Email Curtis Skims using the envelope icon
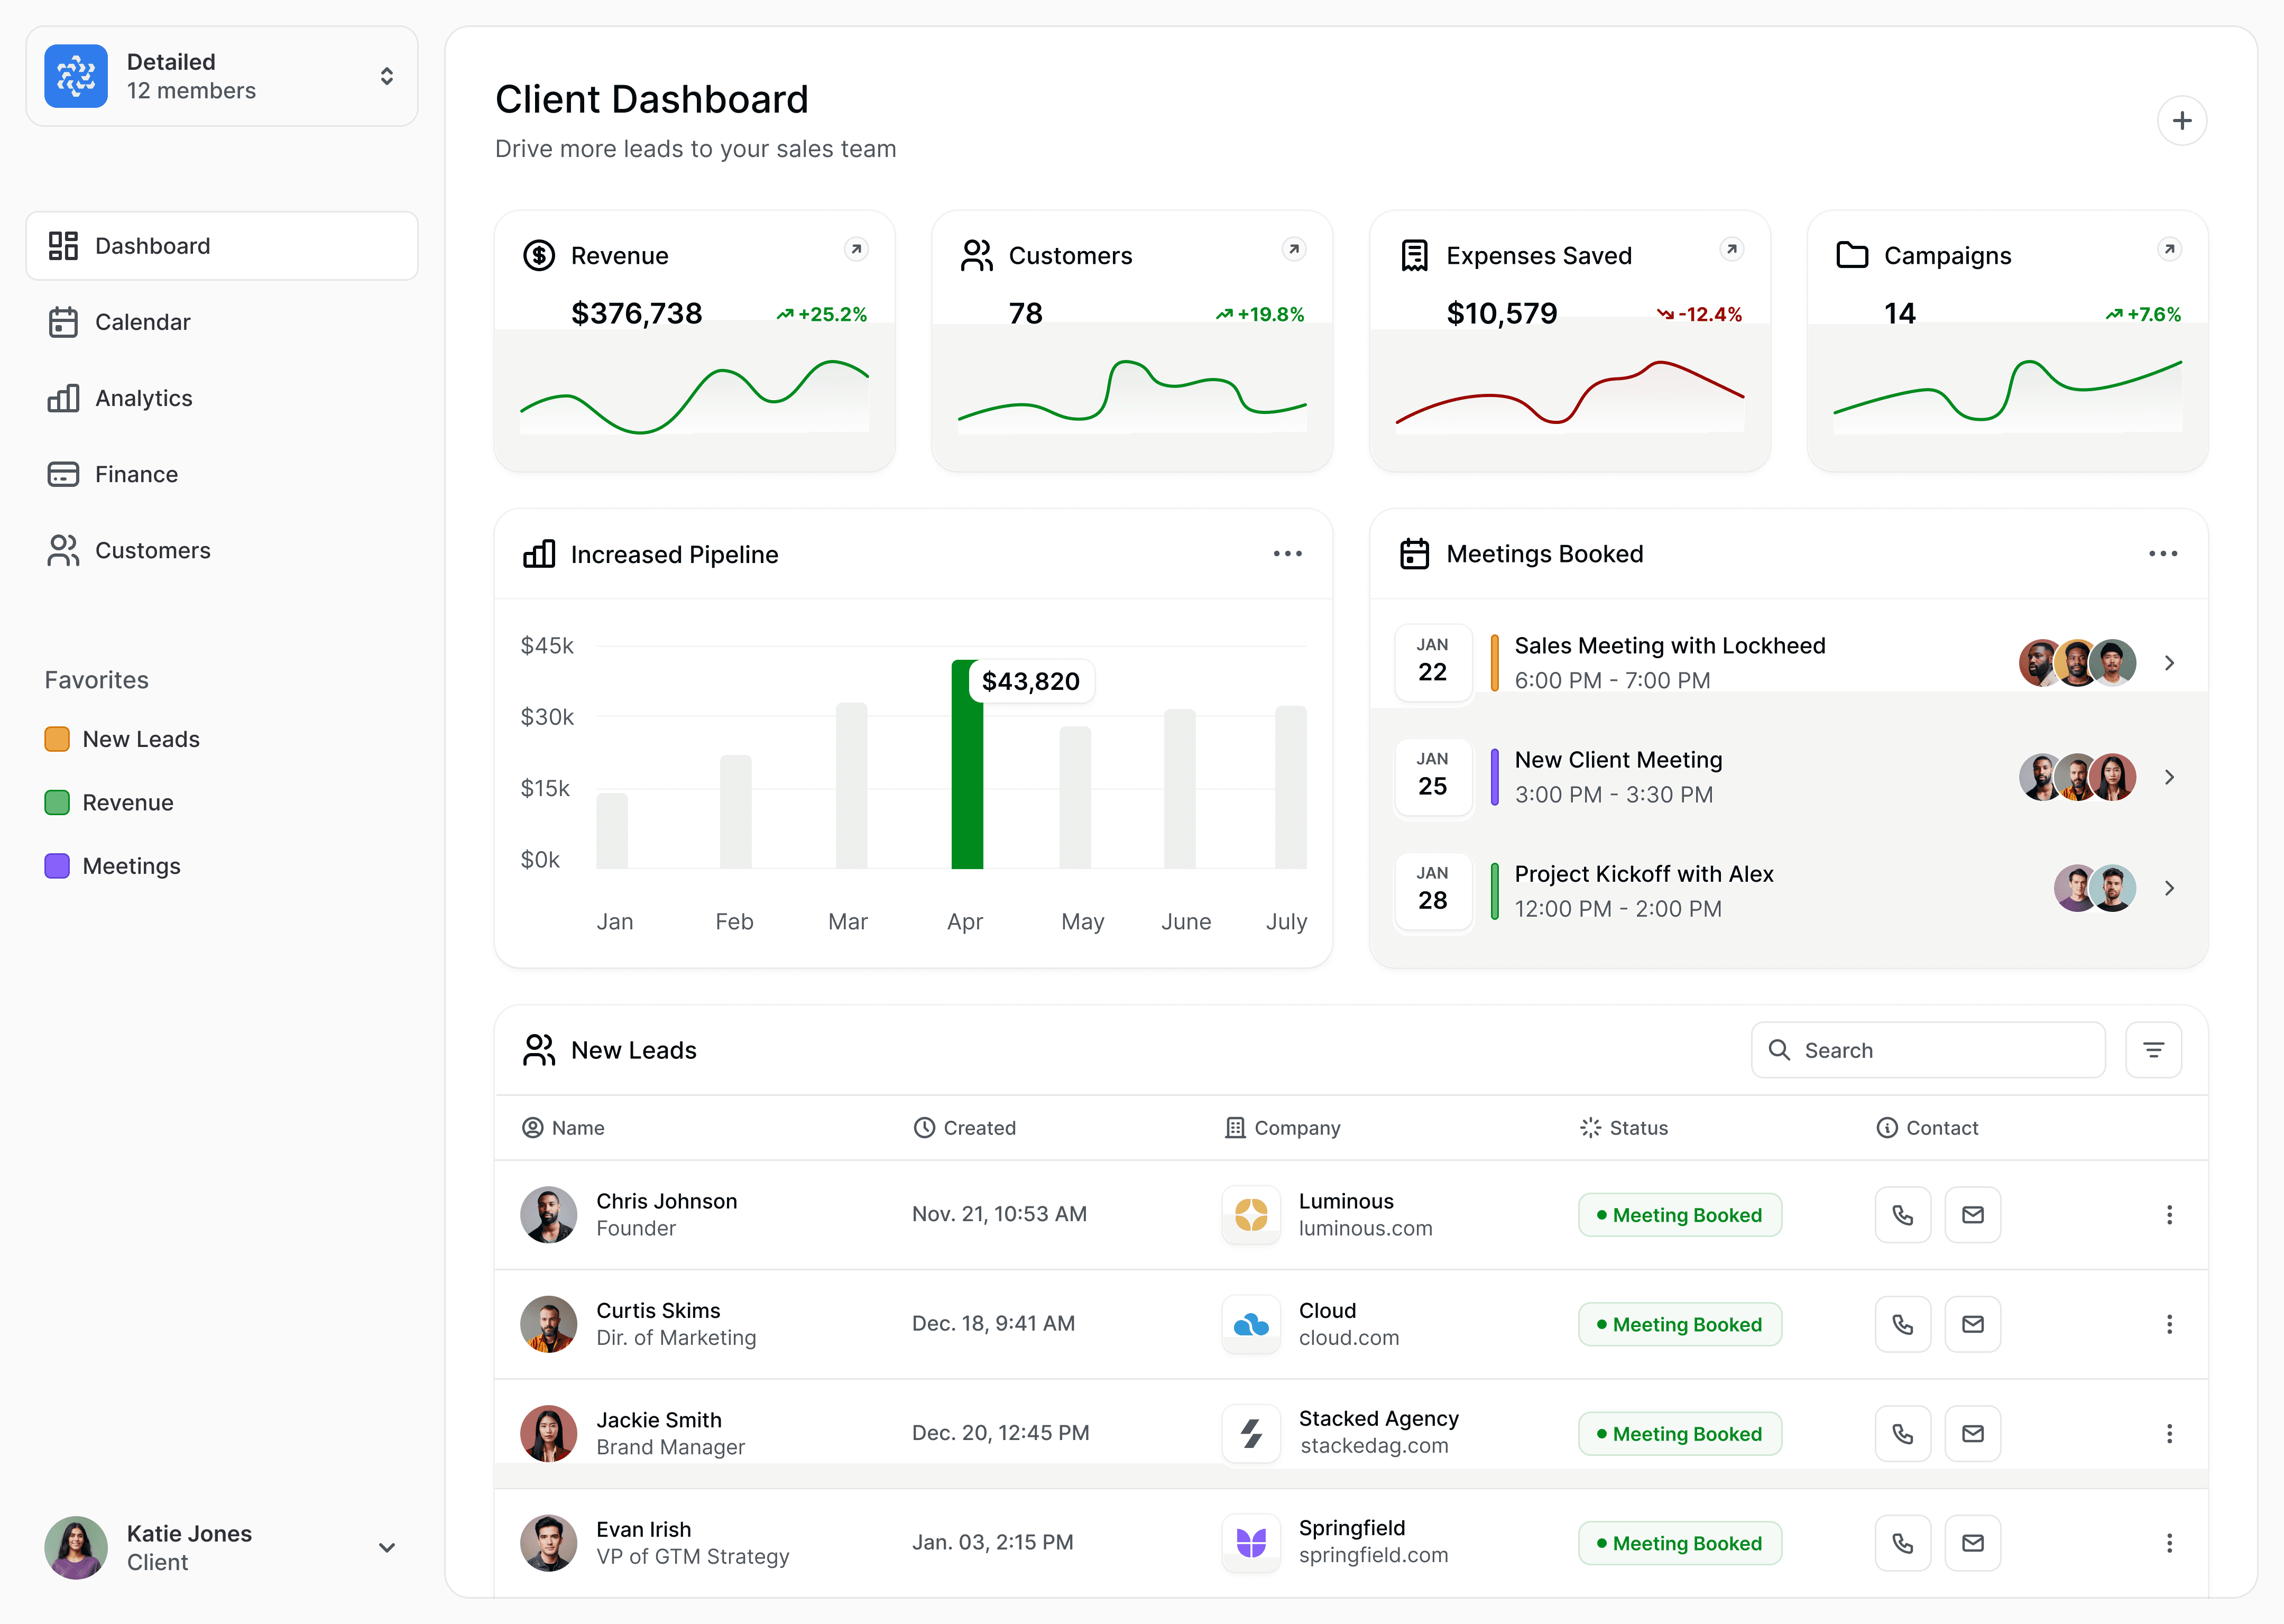 point(1972,1323)
